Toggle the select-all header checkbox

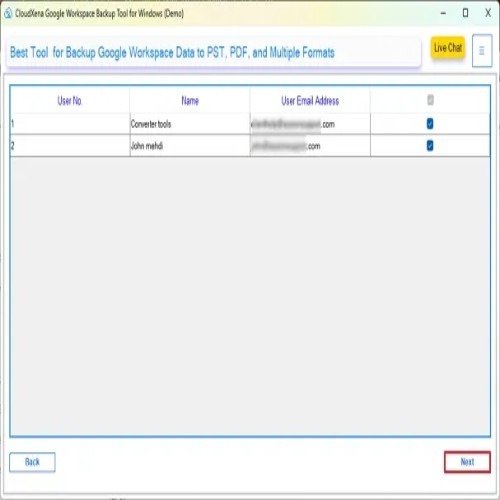coord(430,100)
